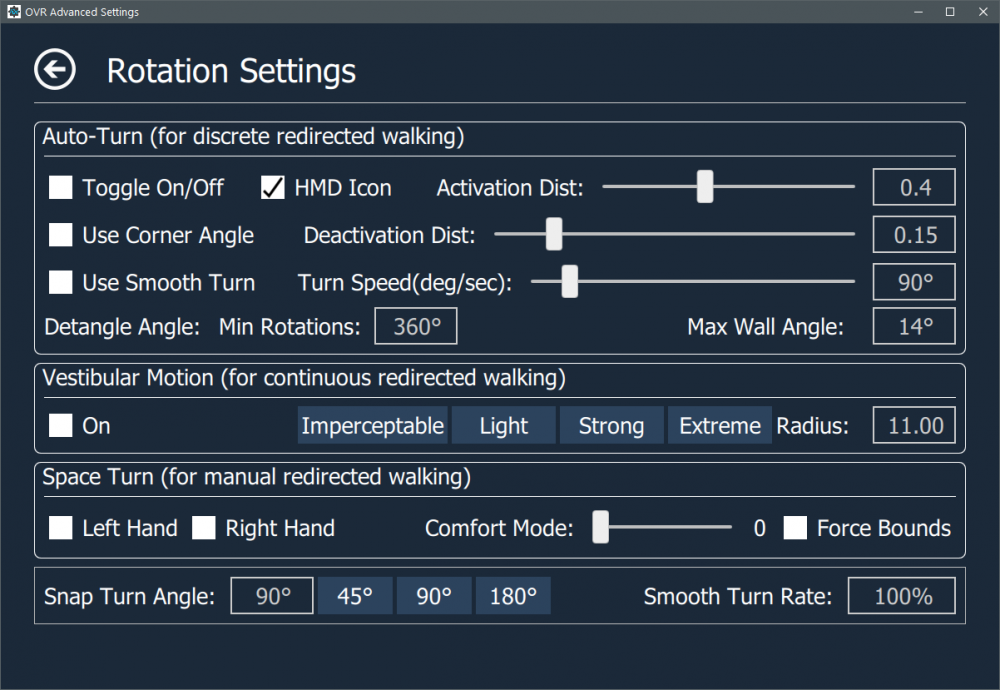This screenshot has width=1000, height=690.
Task: Click the Smooth Turn Rate 100% field
Action: coord(902,597)
